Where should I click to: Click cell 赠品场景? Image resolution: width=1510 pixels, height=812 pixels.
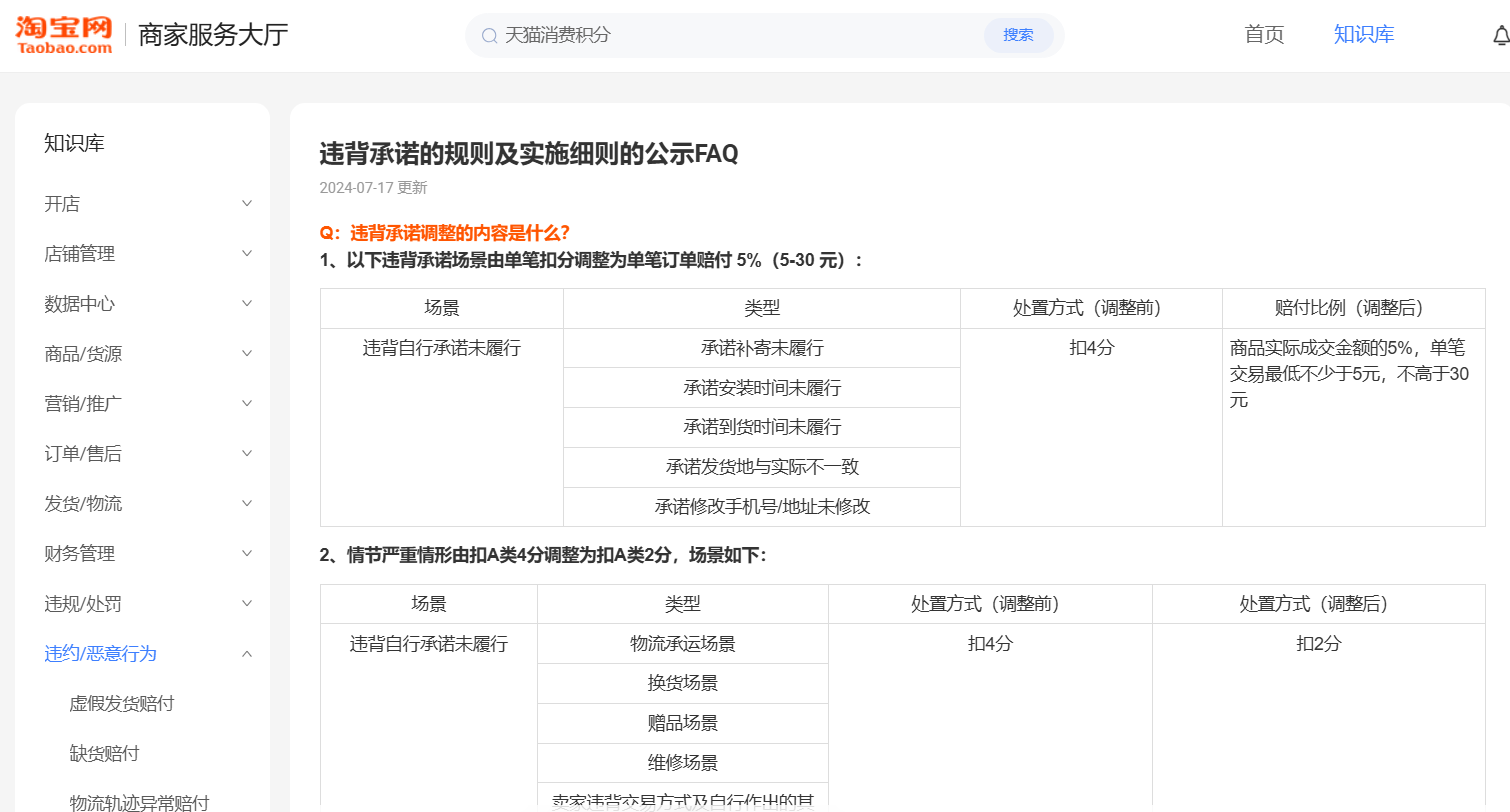683,724
